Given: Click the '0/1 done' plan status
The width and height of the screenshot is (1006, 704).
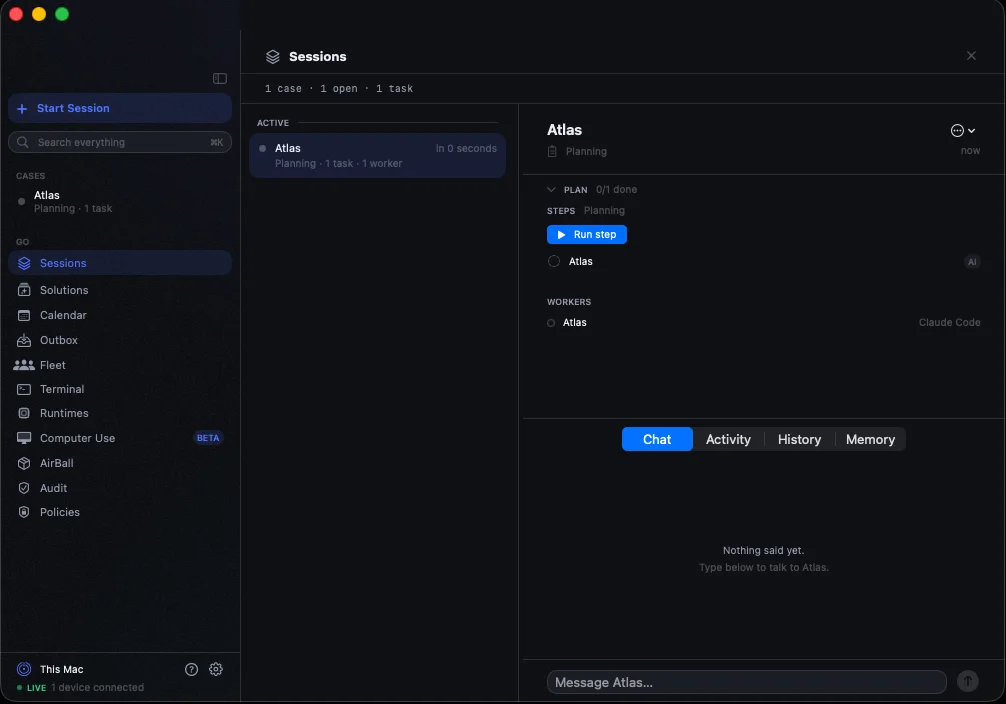Looking at the screenshot, I should (x=616, y=189).
